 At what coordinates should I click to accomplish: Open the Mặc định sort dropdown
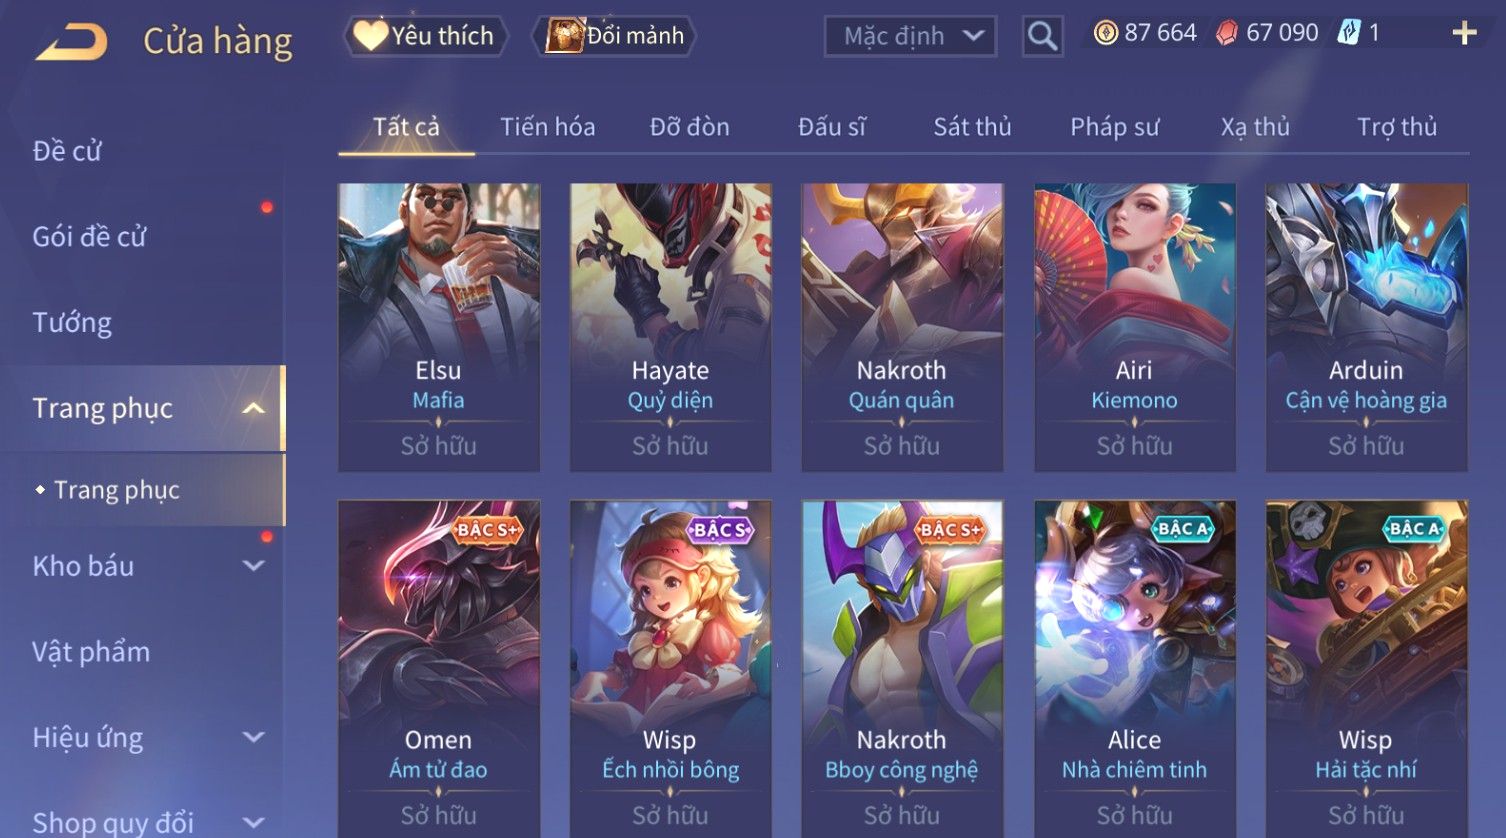(911, 37)
